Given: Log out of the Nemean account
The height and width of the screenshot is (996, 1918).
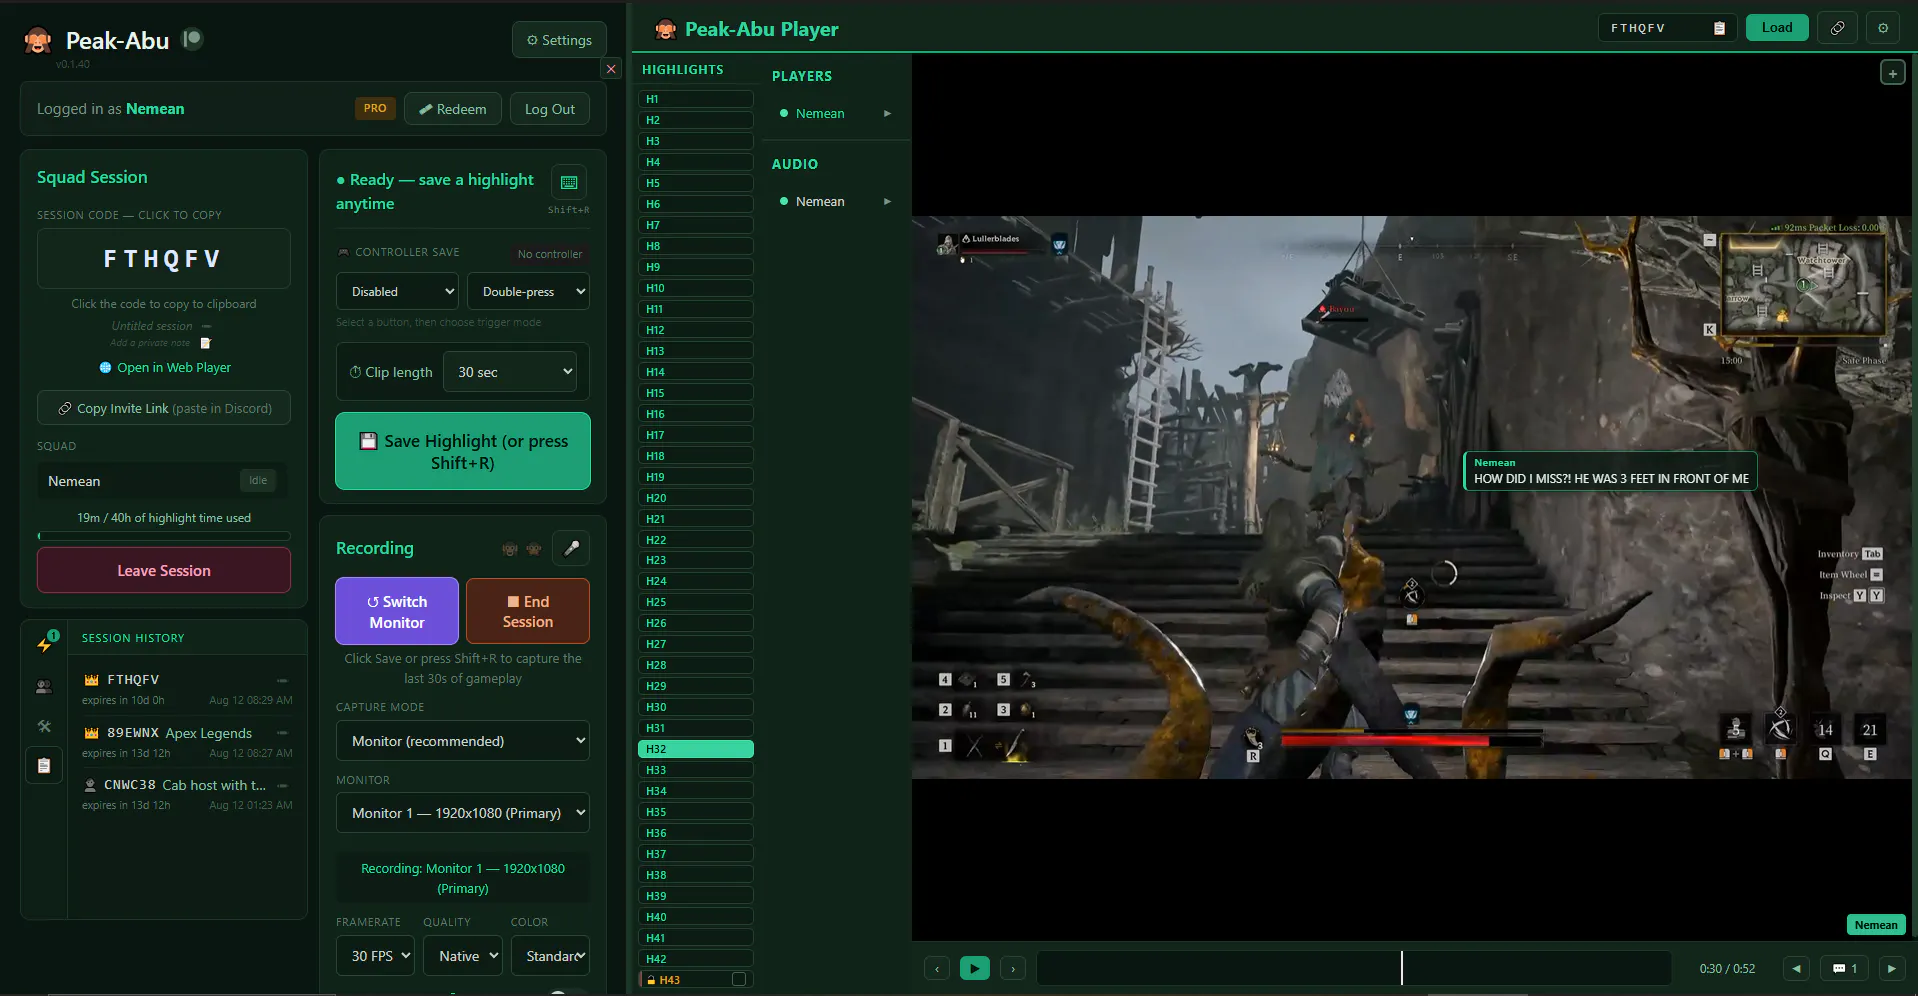Looking at the screenshot, I should point(550,109).
